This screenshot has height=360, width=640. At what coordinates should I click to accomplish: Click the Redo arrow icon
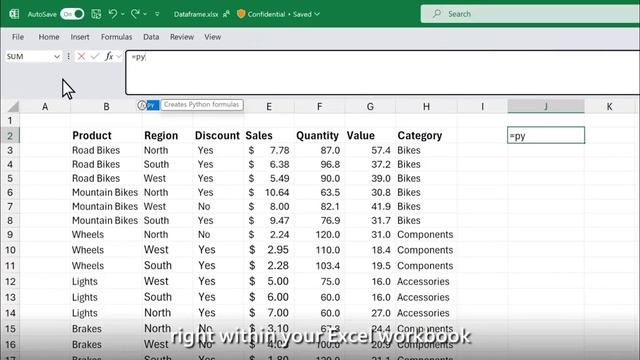135,14
